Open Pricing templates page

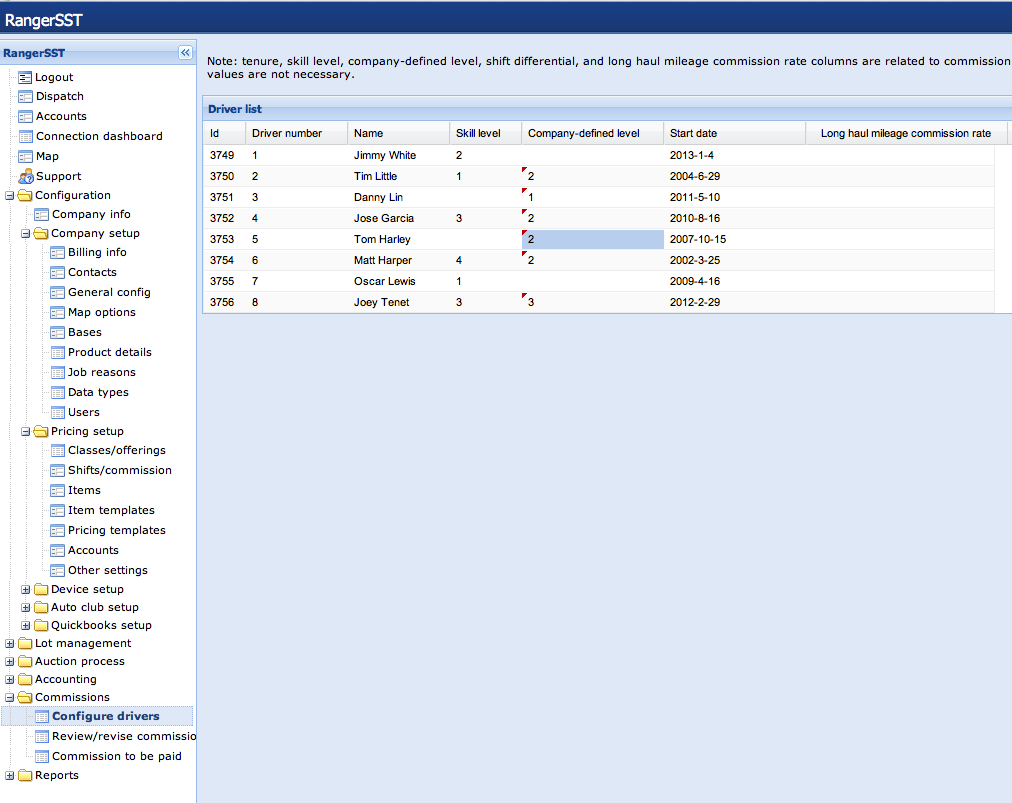tap(116, 530)
